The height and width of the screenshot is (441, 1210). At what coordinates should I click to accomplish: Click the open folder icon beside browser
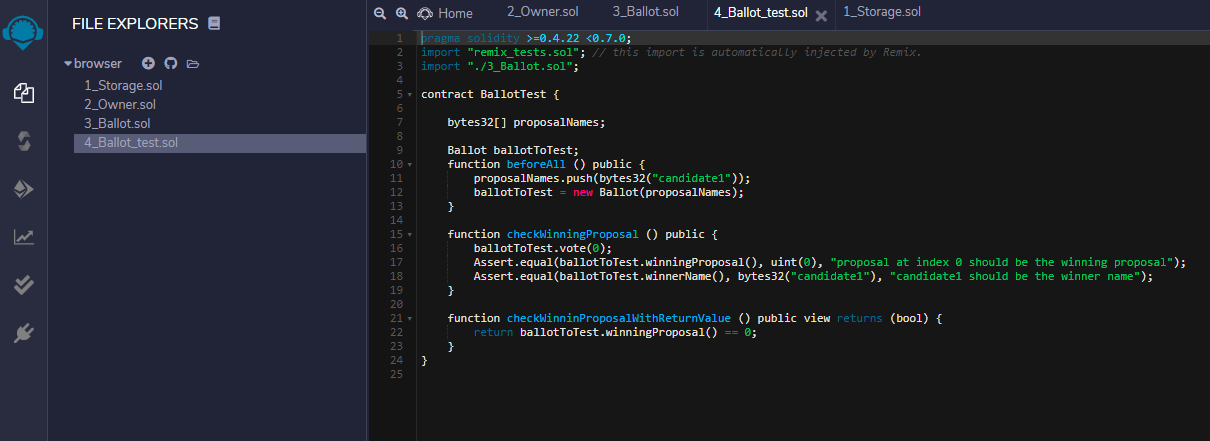[x=193, y=64]
